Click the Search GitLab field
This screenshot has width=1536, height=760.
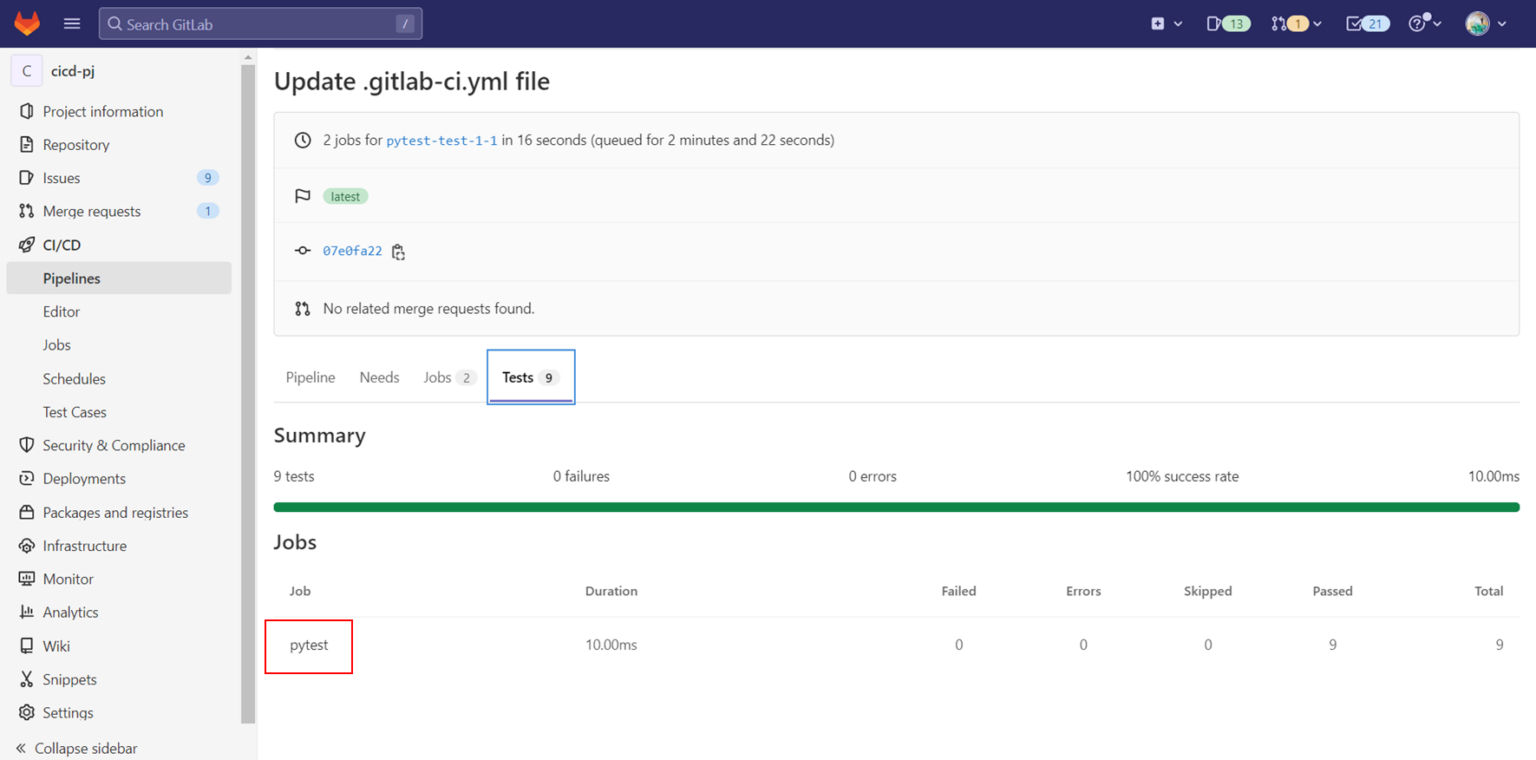point(260,22)
